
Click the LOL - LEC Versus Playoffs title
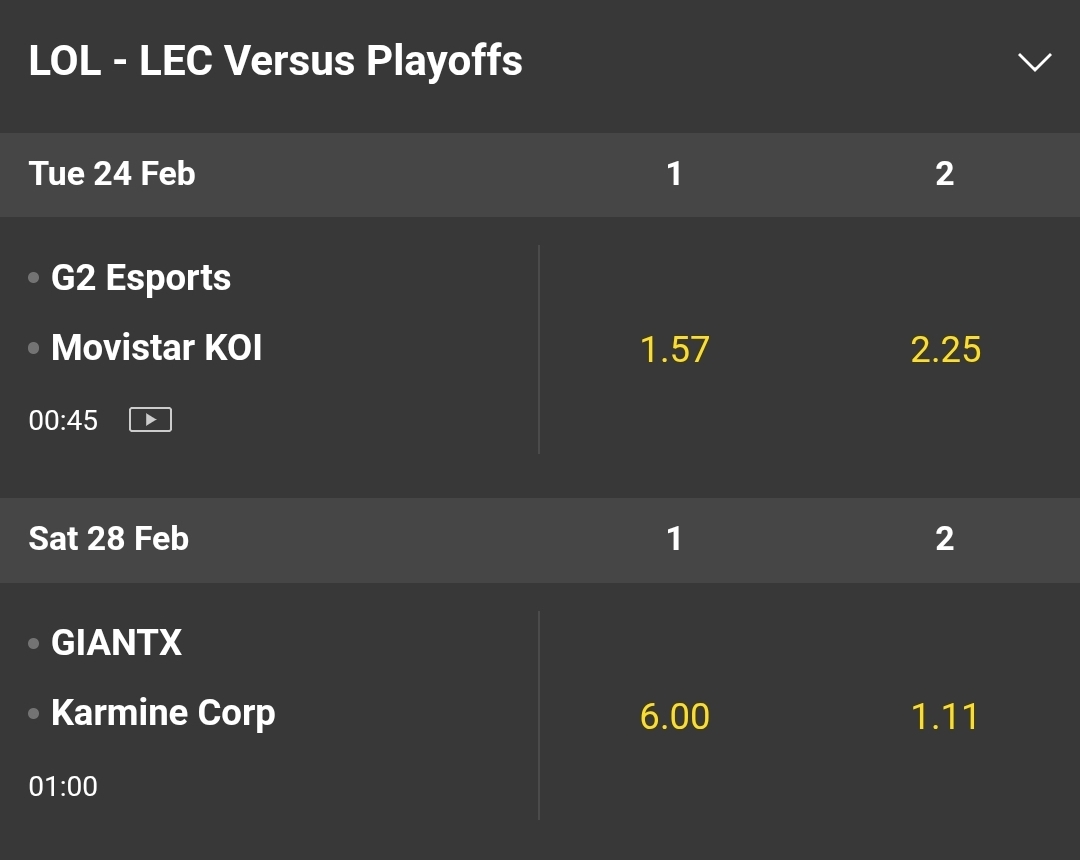(x=275, y=62)
